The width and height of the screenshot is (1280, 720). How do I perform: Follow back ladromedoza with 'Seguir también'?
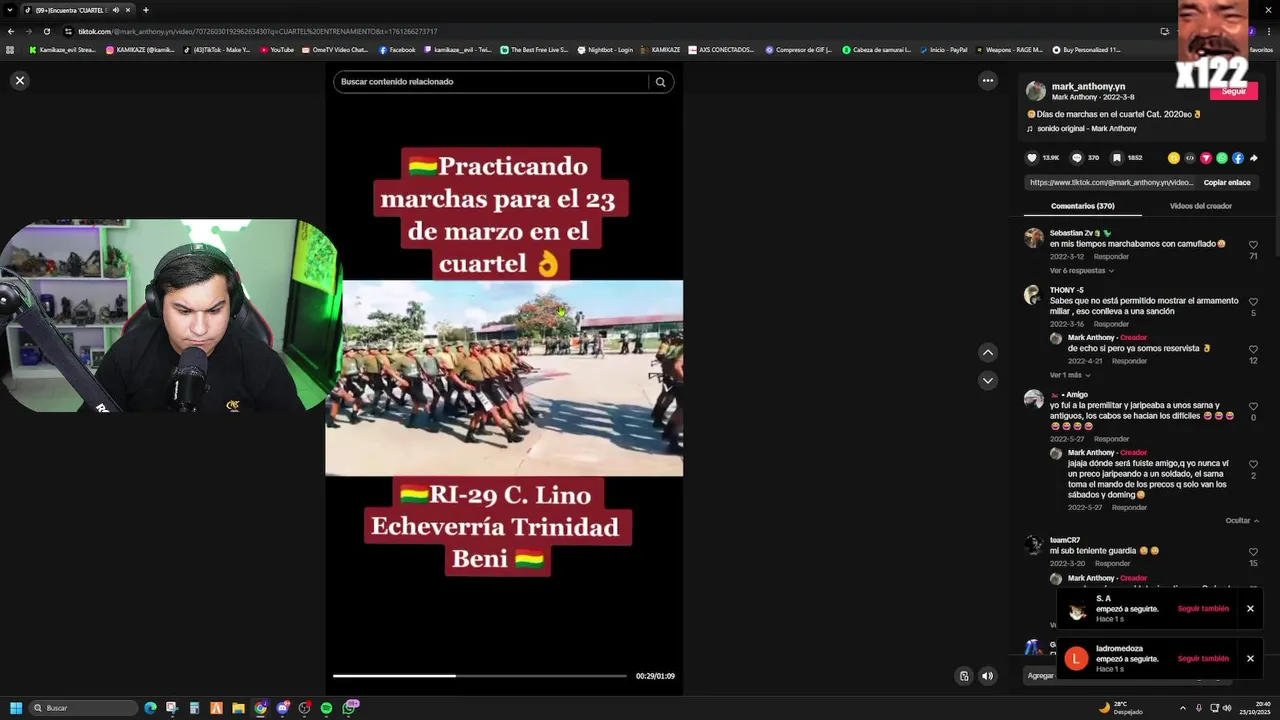point(1203,659)
